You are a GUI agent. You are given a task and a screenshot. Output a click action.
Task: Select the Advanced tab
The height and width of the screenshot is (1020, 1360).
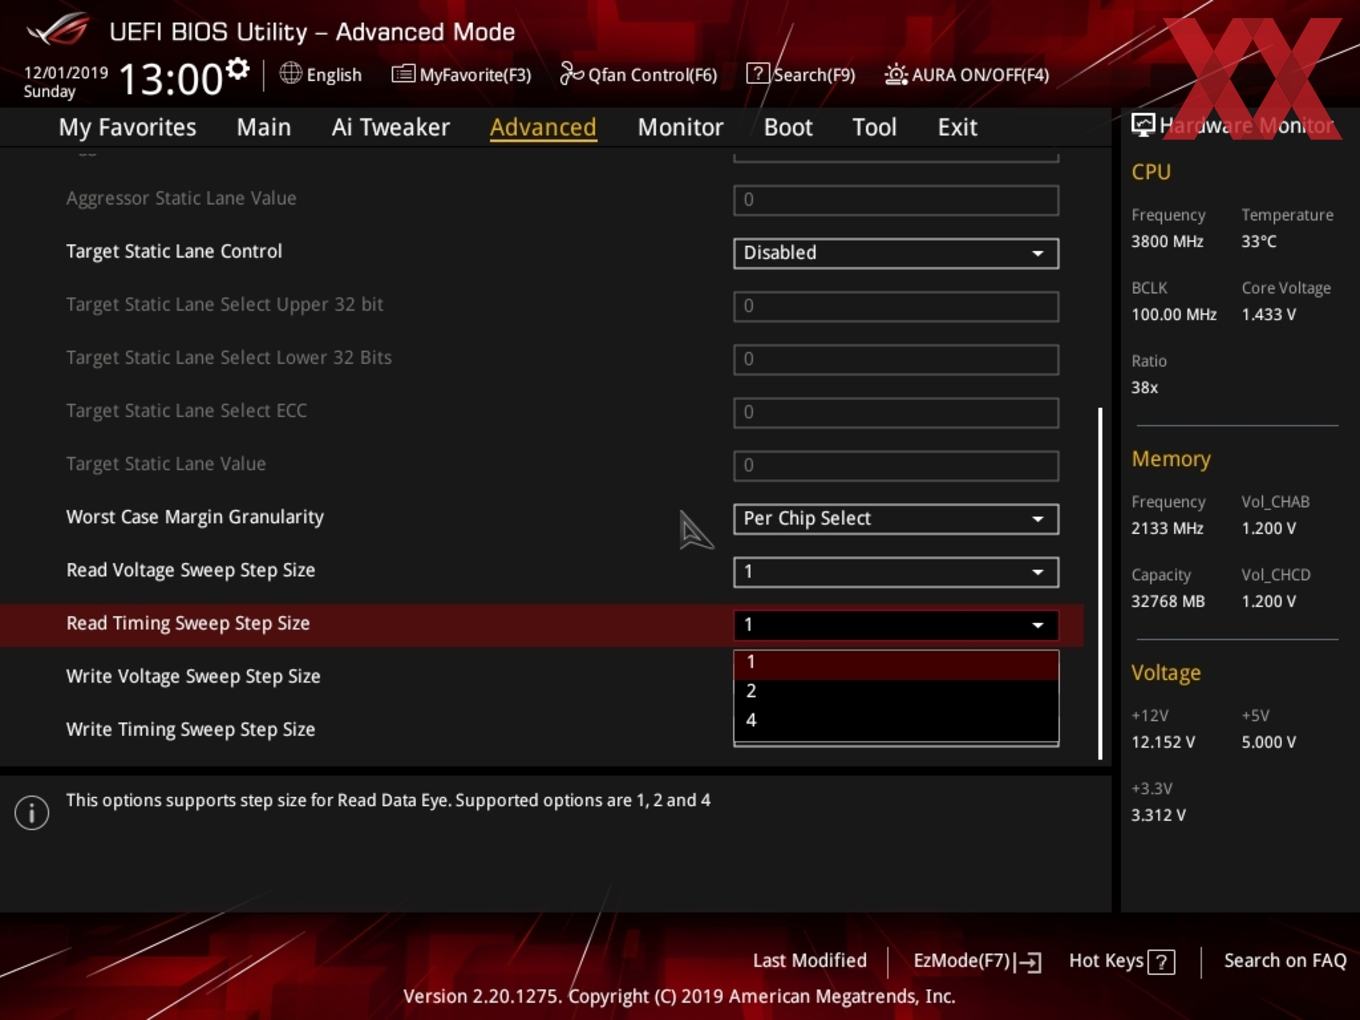pyautogui.click(x=543, y=127)
